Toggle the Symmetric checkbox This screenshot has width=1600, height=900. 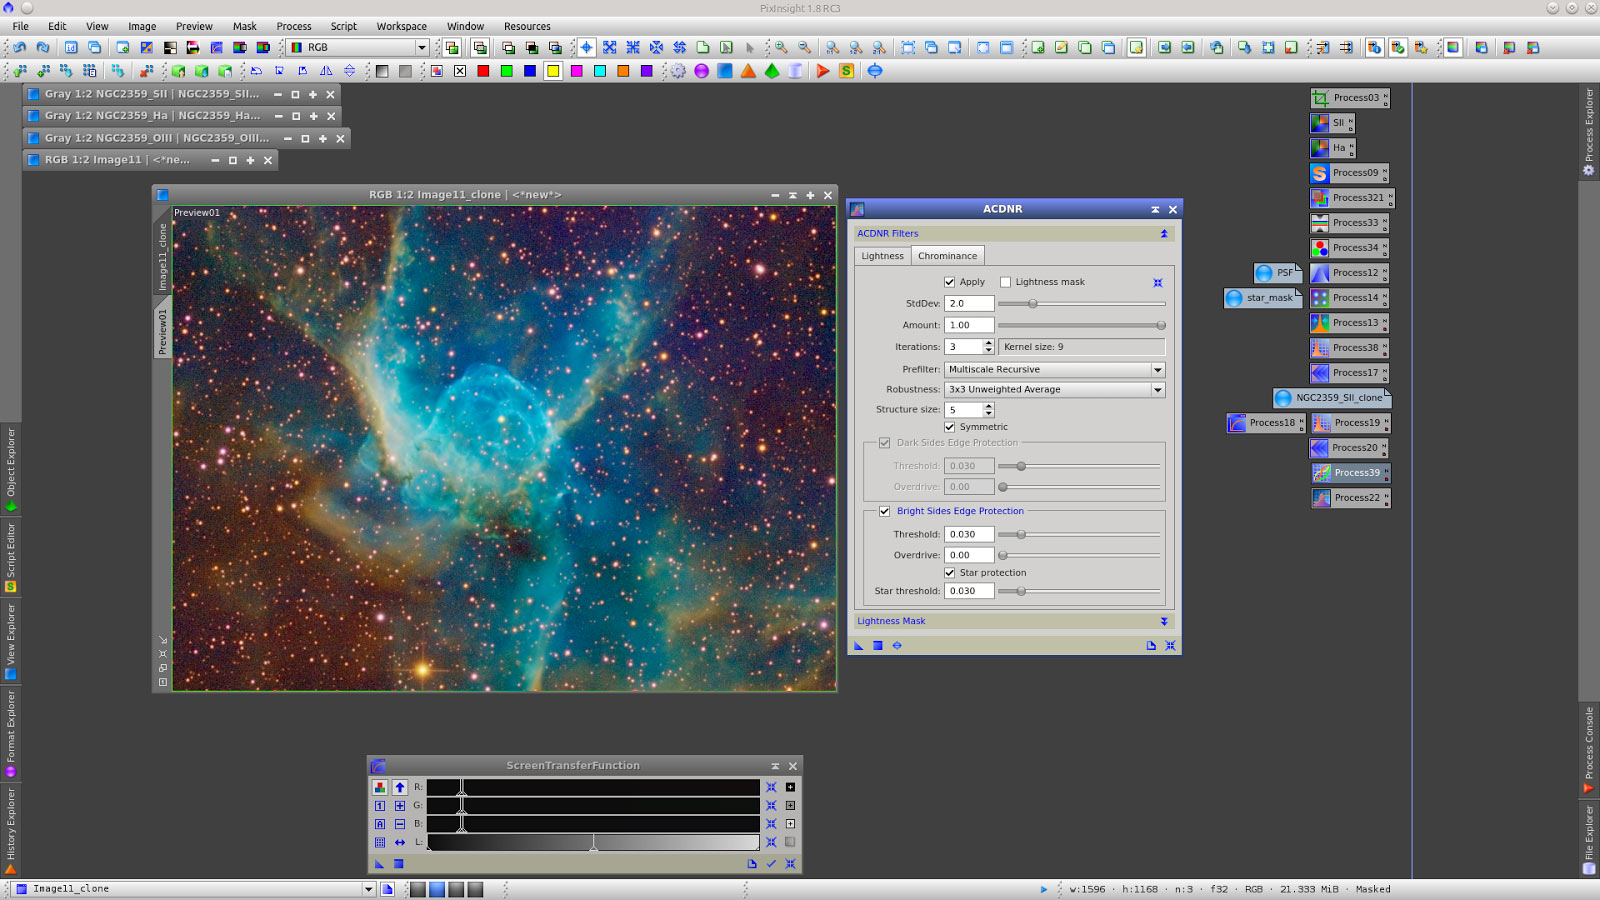tap(950, 427)
